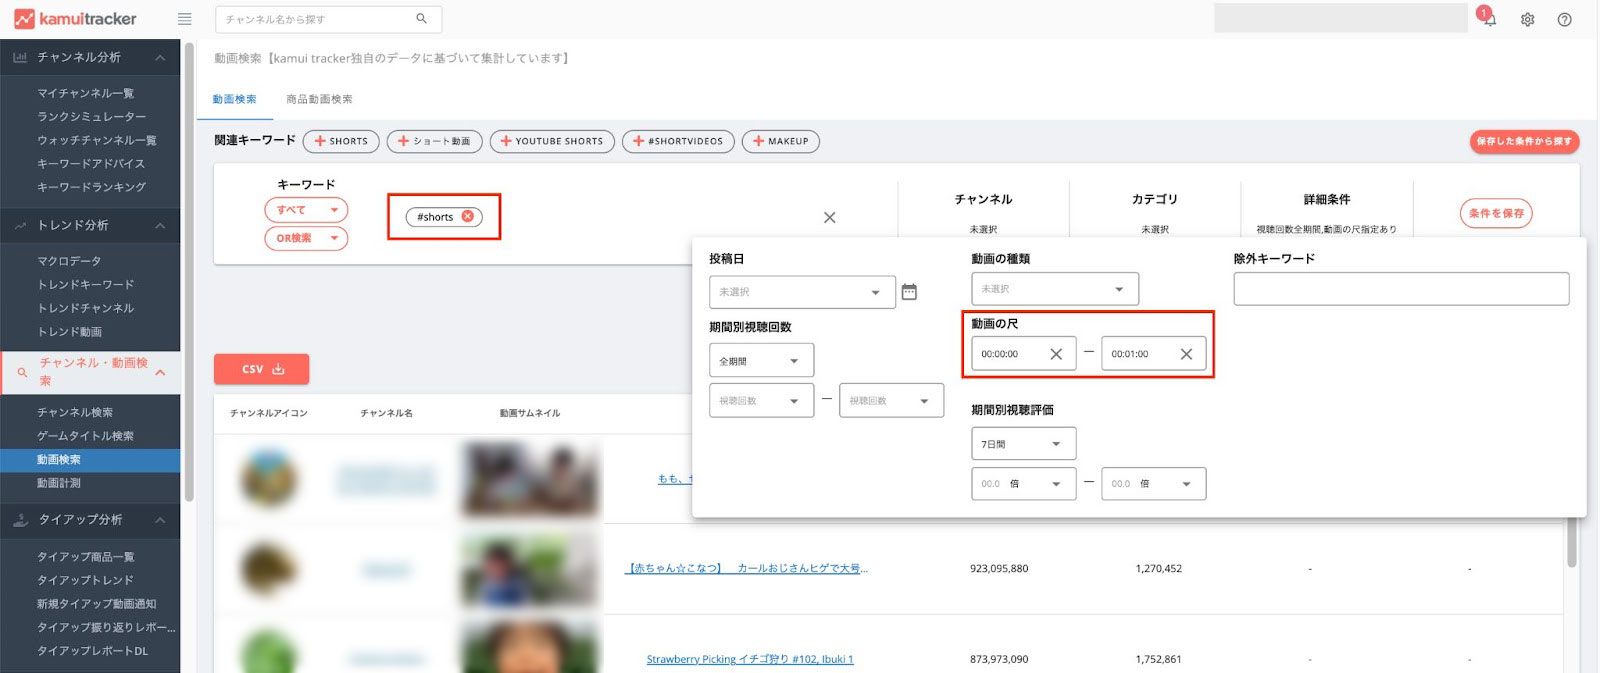The height and width of the screenshot is (673, 1600).
Task: Click the search magnifier in channel search box
Action: point(421,19)
